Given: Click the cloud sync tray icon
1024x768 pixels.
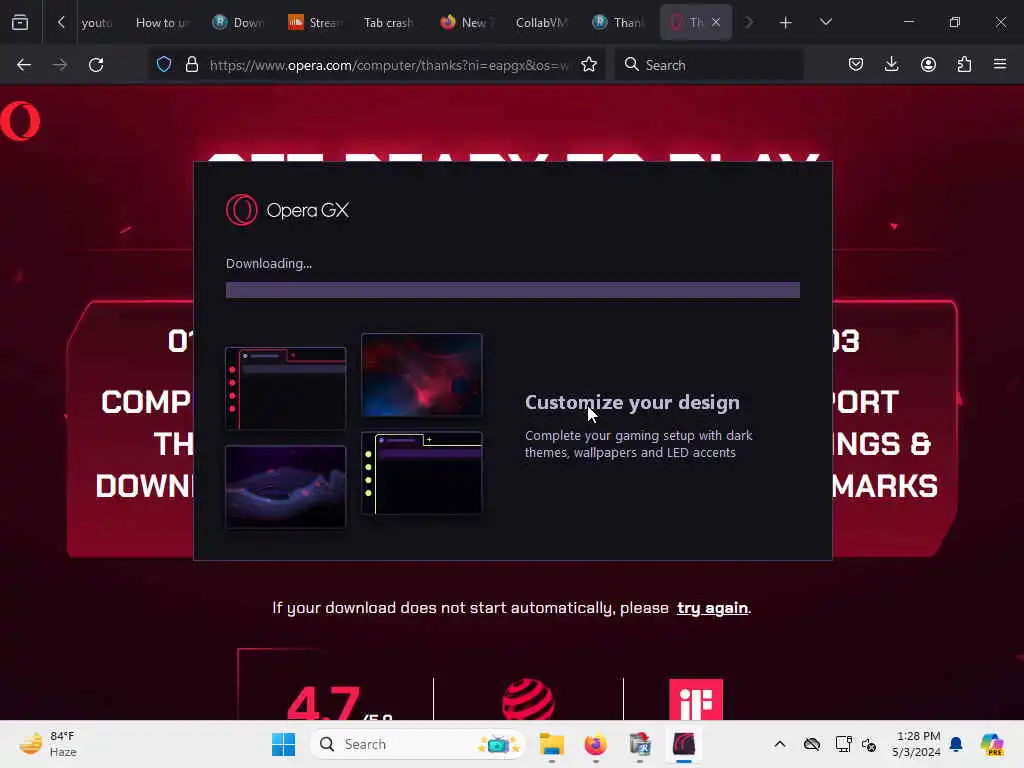Looking at the screenshot, I should click(812, 744).
